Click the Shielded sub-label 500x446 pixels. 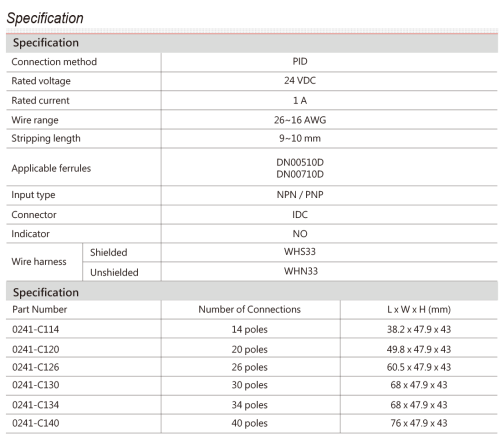(108, 252)
